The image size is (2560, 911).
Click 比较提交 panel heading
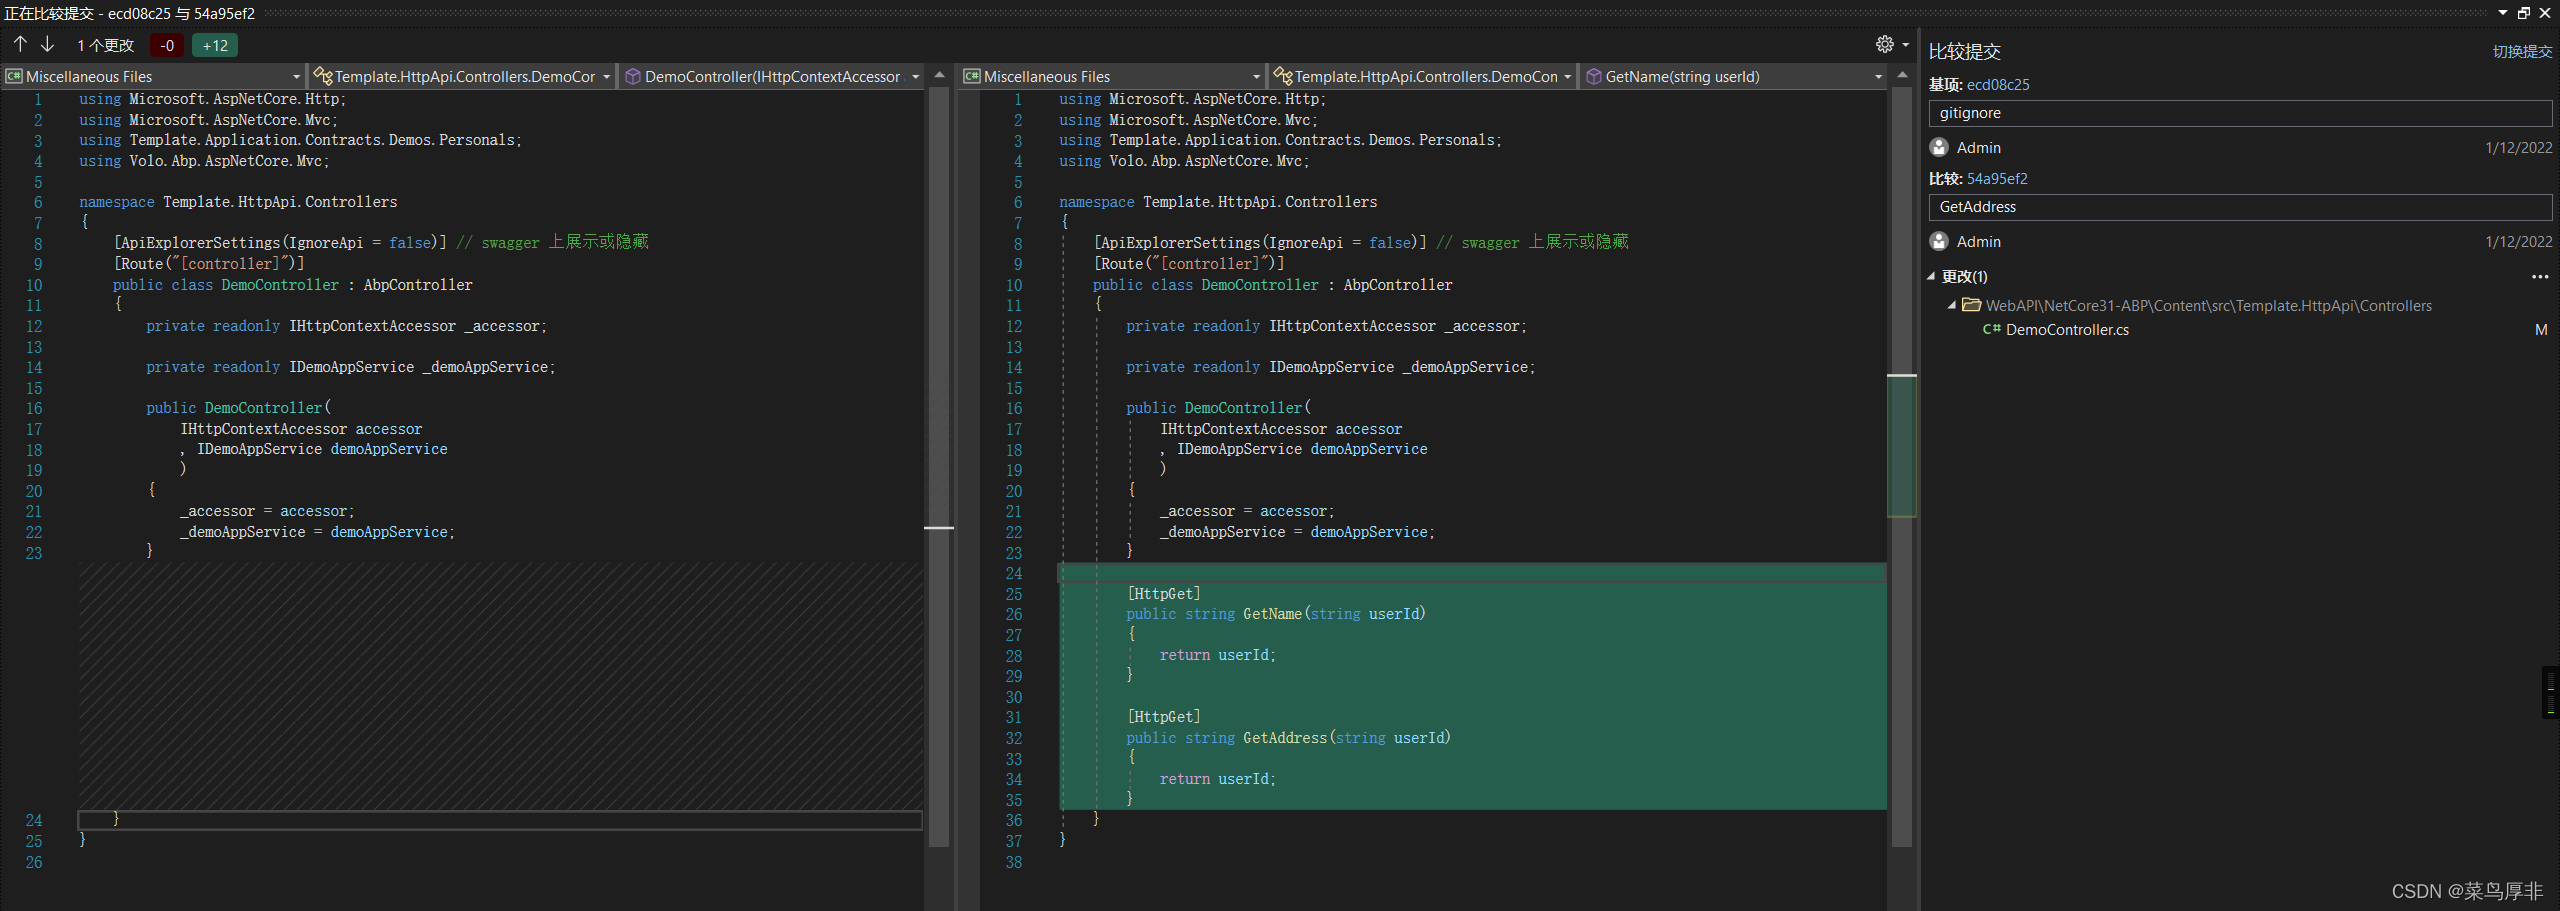(x=1965, y=51)
